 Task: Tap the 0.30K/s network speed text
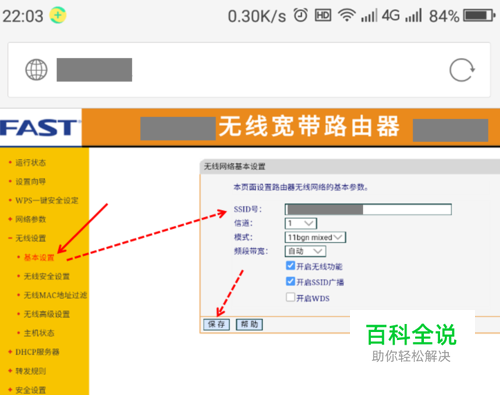(x=257, y=16)
